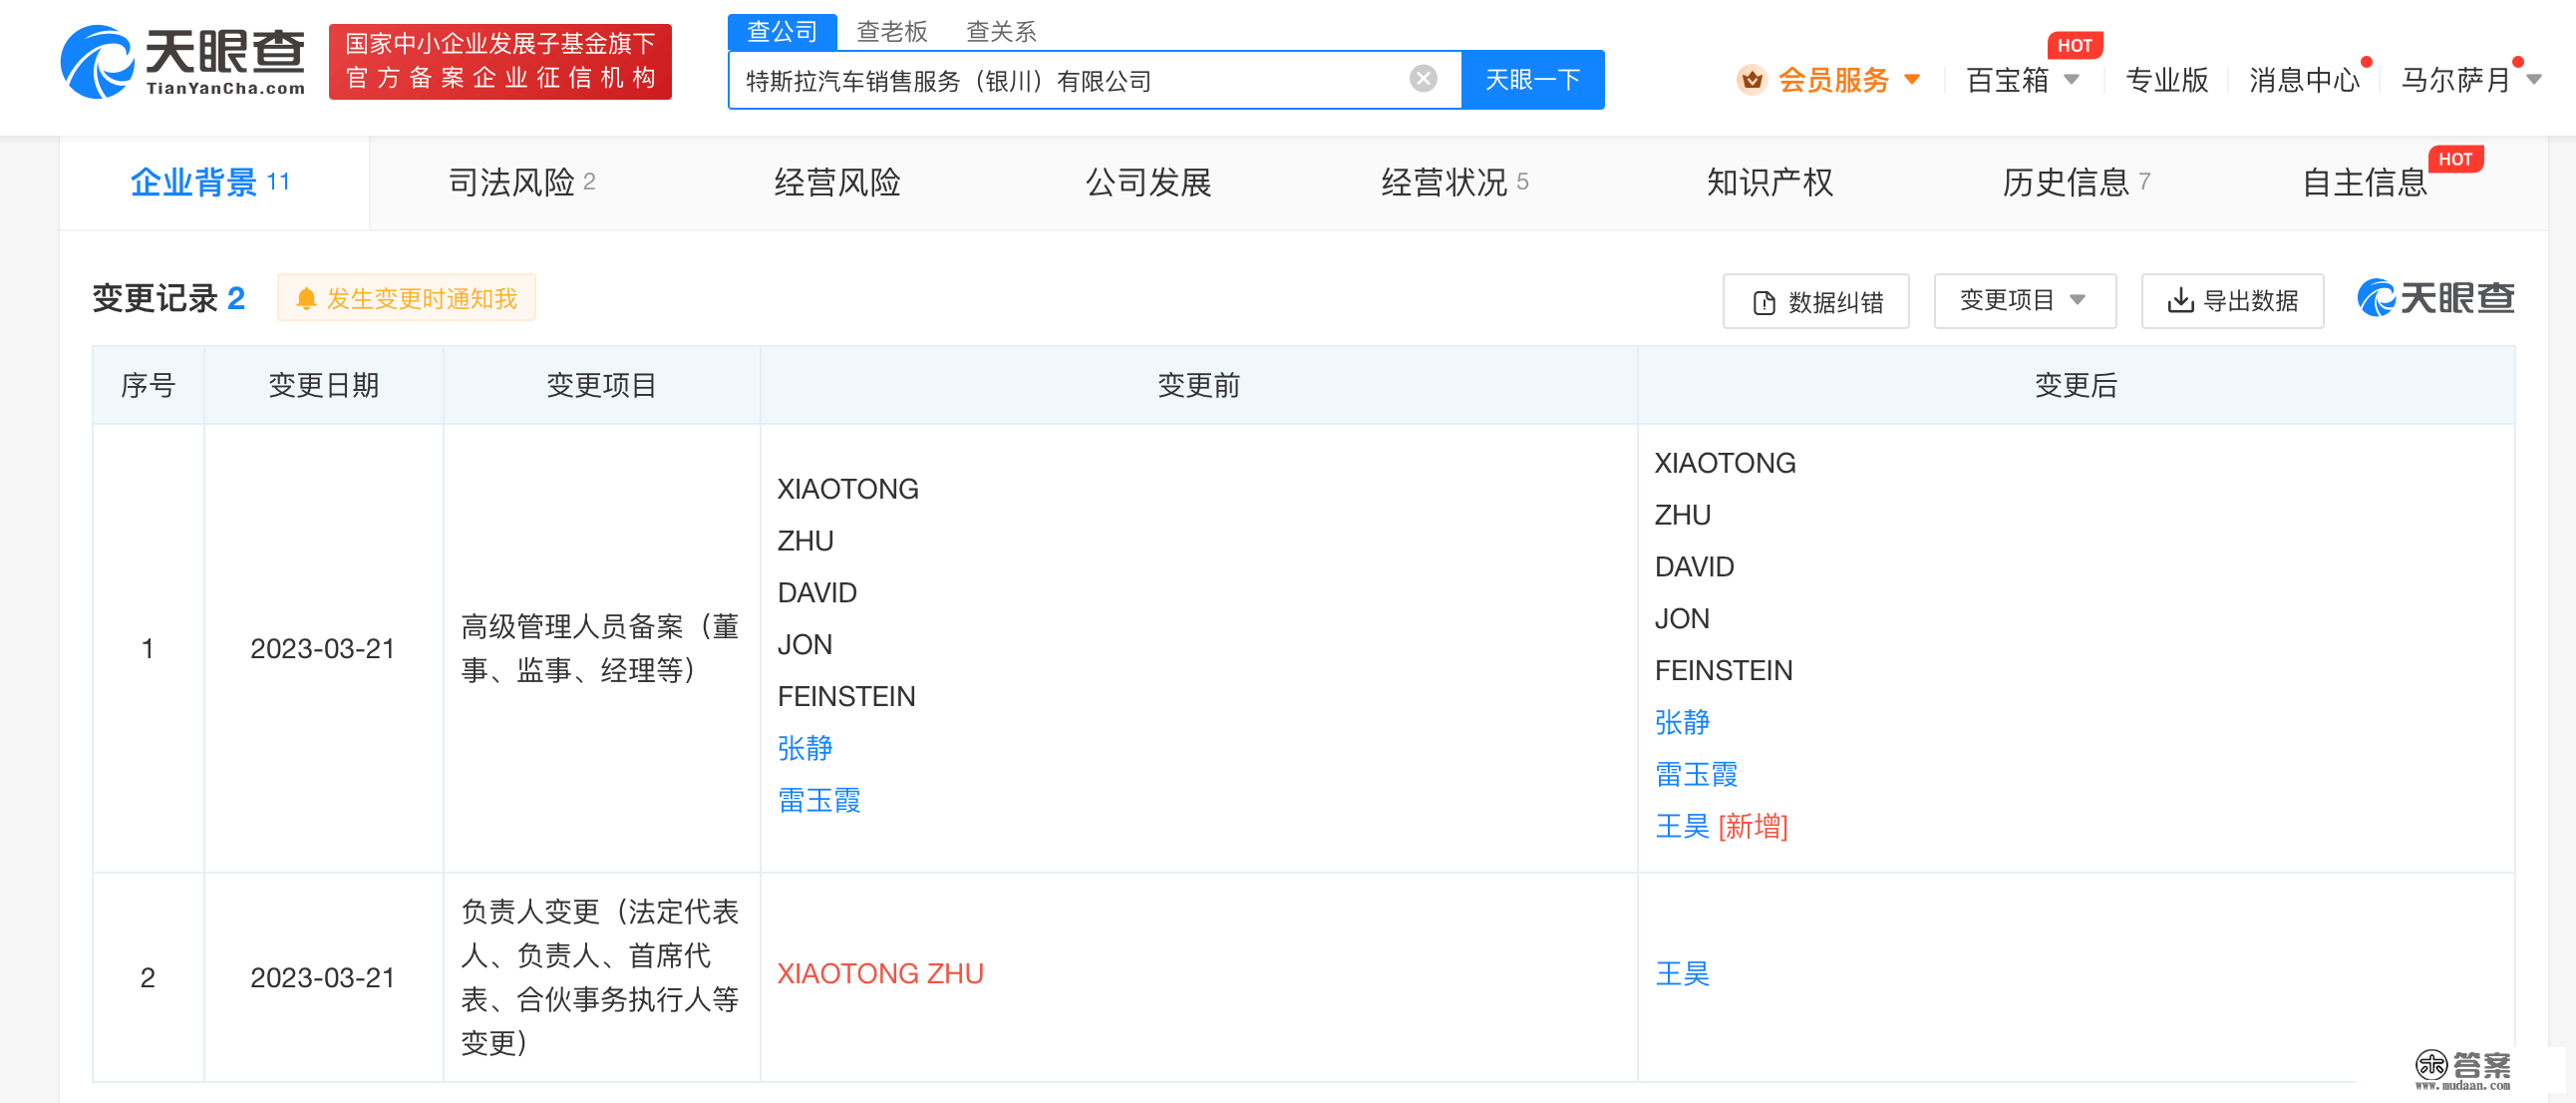
Task: Click 负责人变更 change item in row 2
Action: coord(600,976)
